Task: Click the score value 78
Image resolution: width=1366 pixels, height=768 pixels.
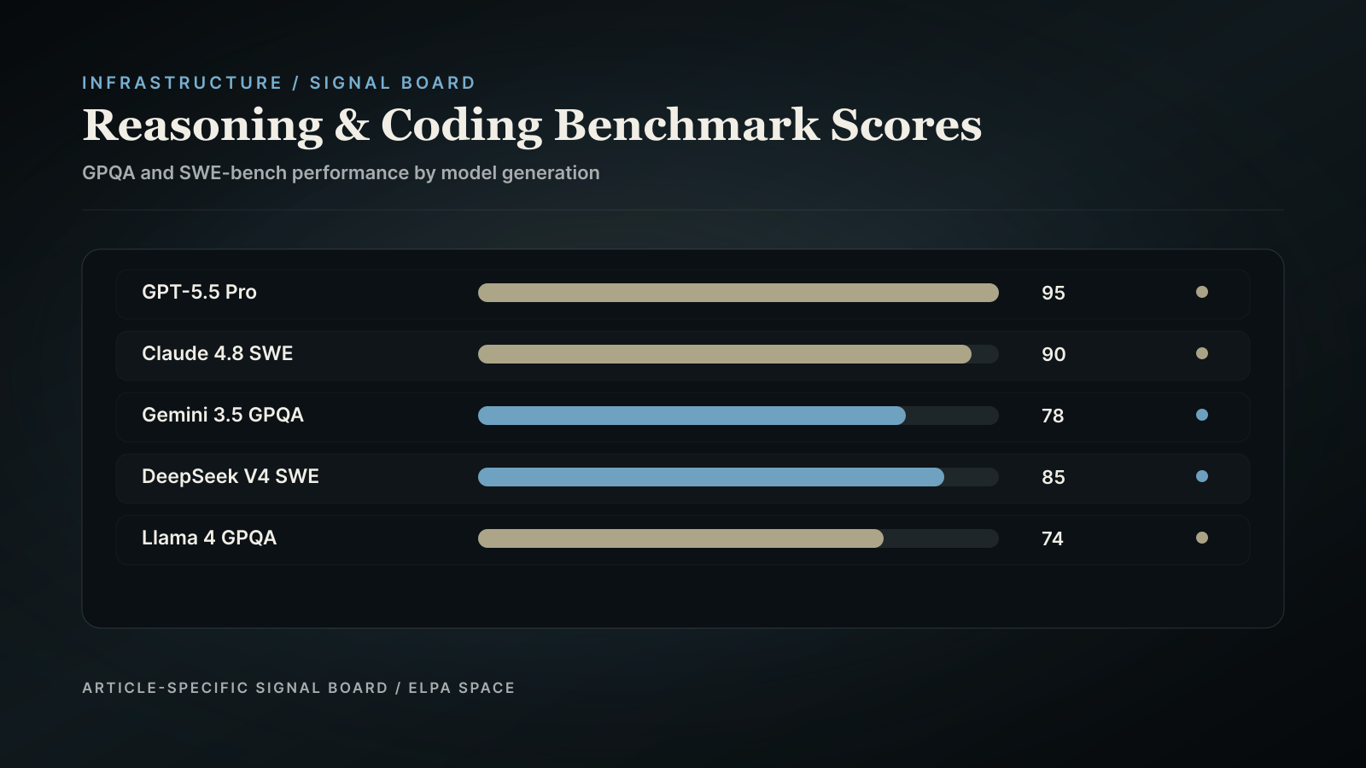Action: click(x=1053, y=416)
